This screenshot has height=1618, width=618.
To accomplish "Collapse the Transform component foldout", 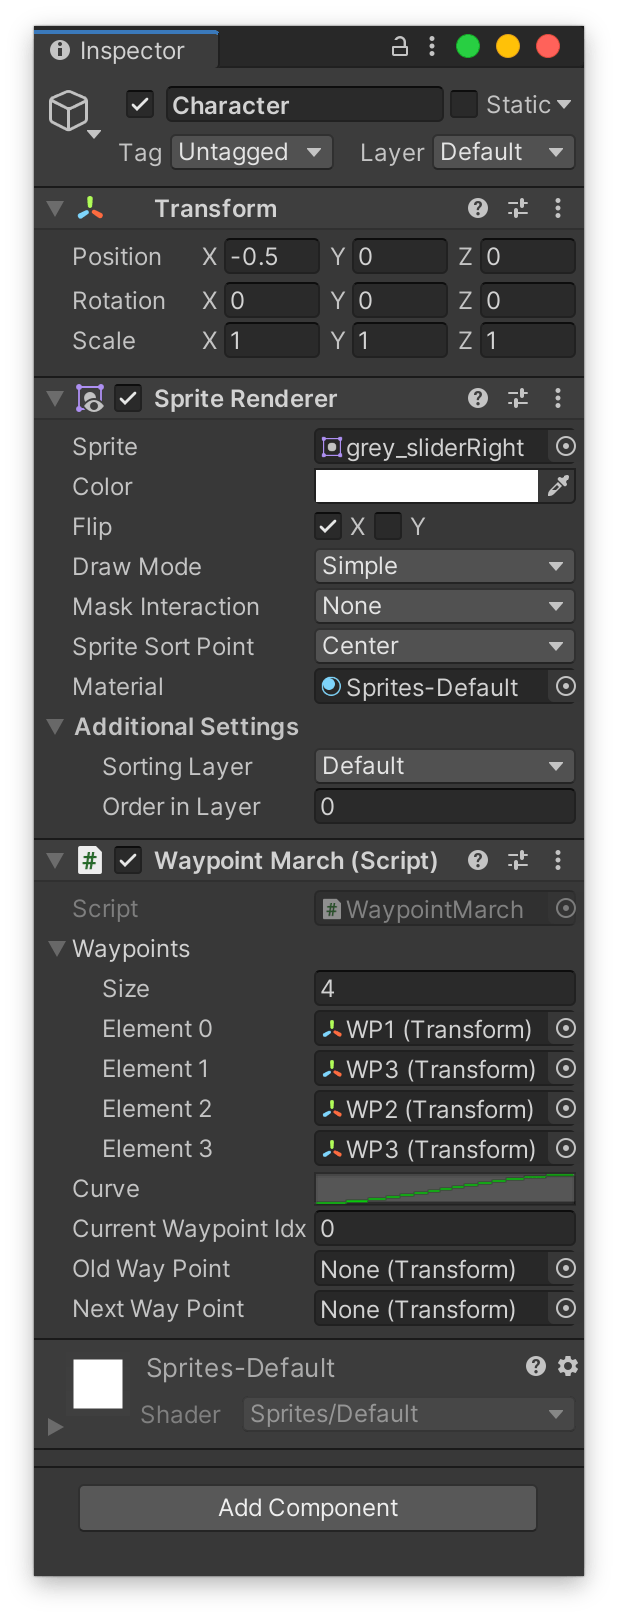I will (x=55, y=208).
